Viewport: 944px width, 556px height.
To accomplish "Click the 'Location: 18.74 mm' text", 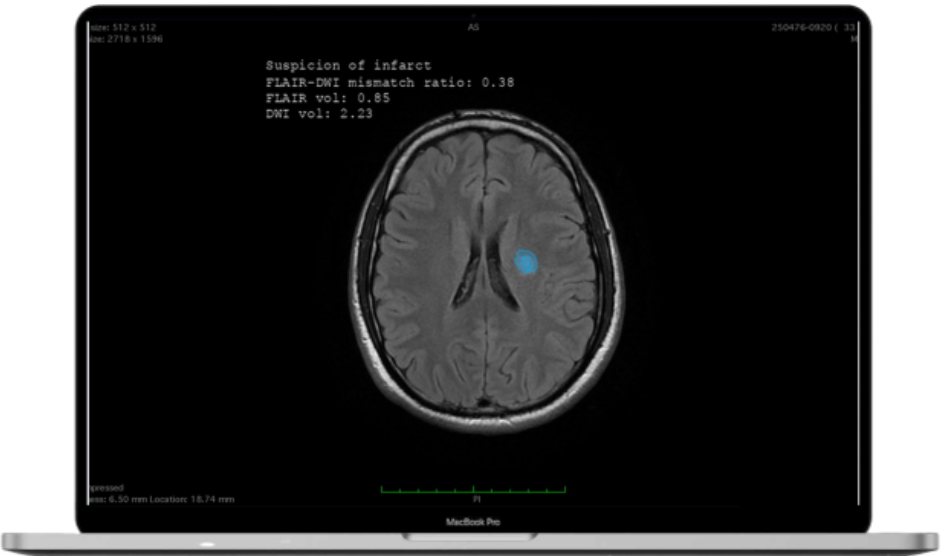I will pyautogui.click(x=191, y=499).
